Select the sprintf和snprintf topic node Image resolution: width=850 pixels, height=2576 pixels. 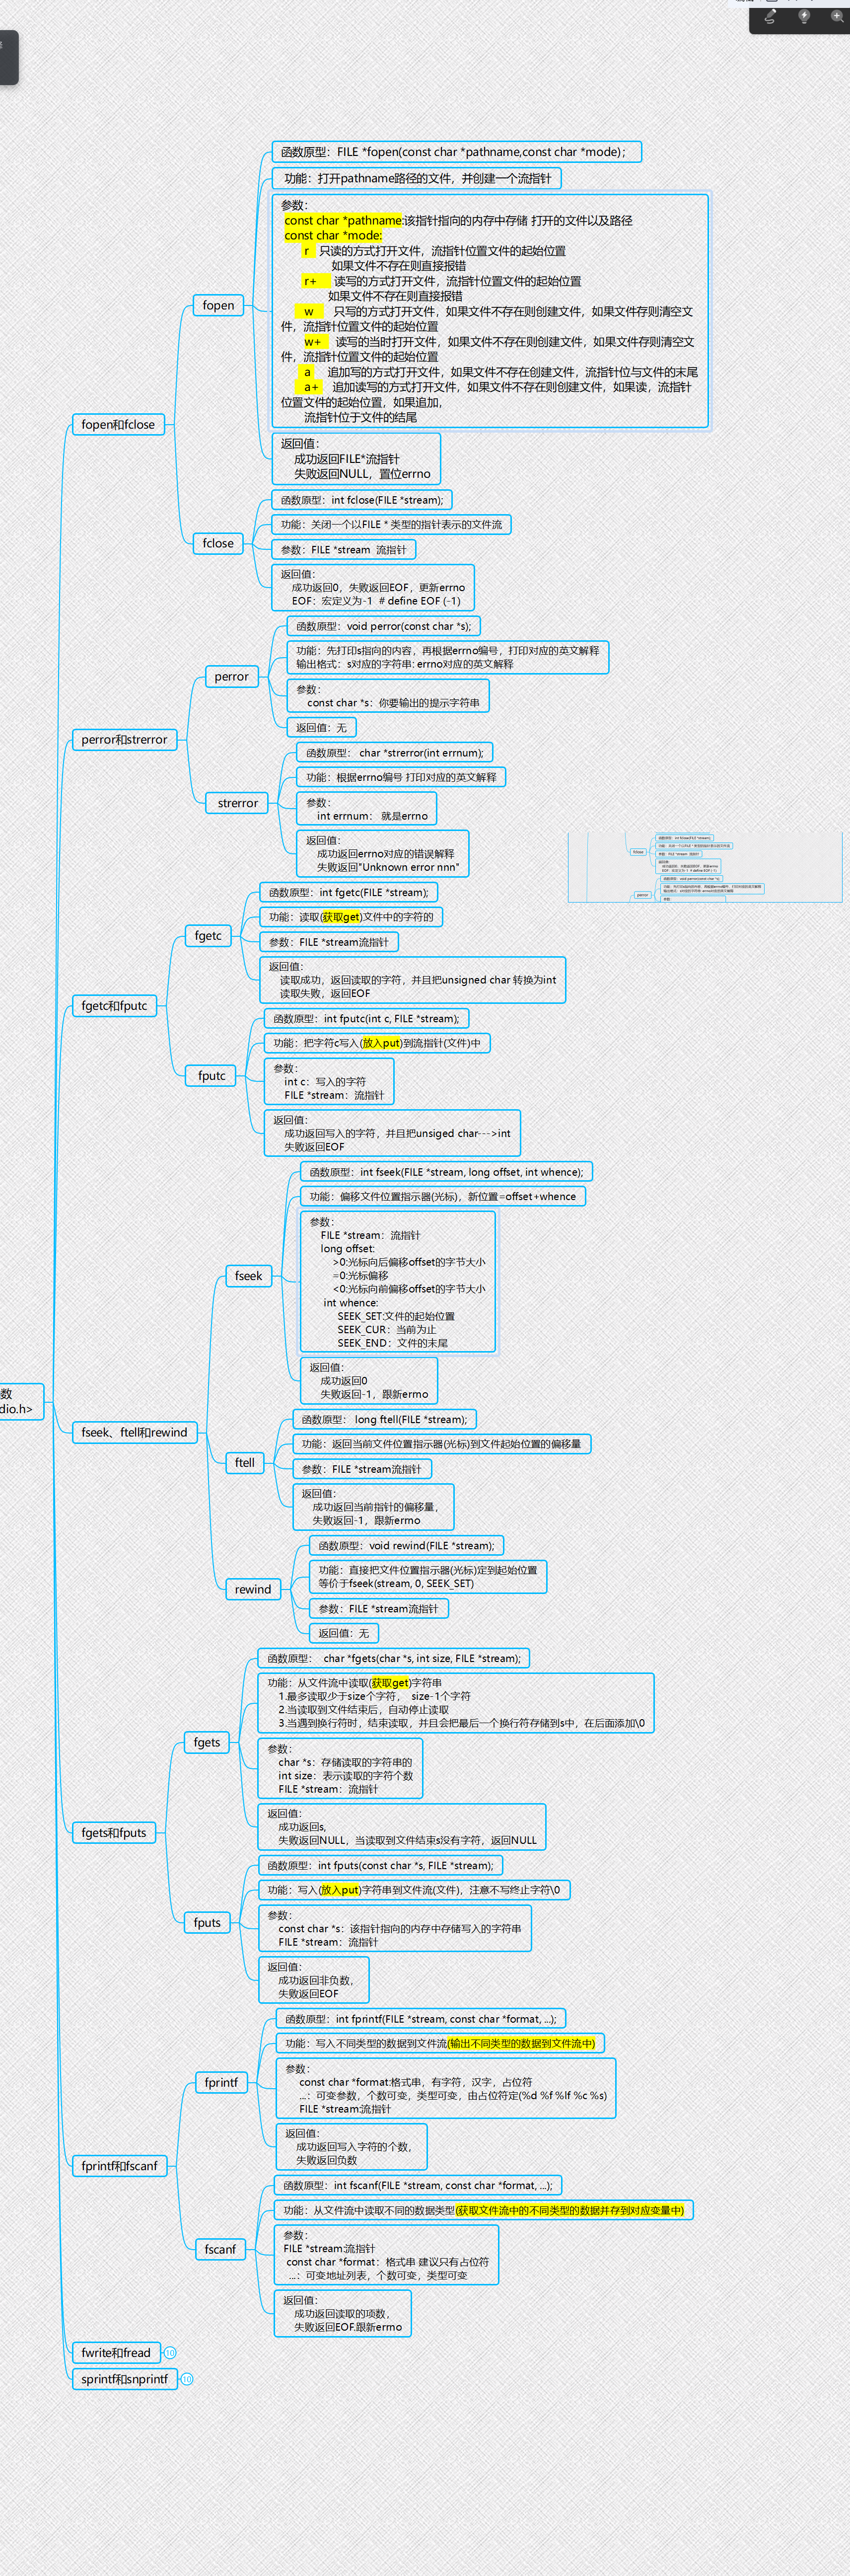[124, 2379]
